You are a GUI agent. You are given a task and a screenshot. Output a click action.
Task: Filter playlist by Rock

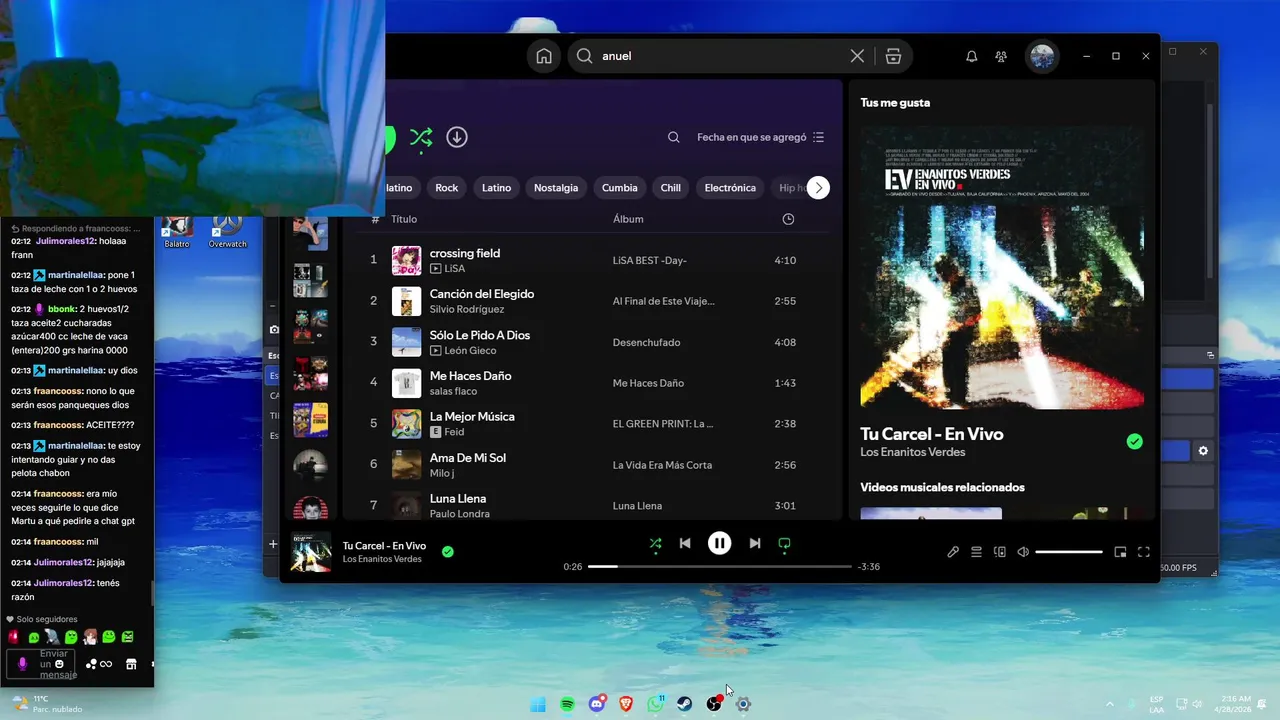(x=446, y=188)
